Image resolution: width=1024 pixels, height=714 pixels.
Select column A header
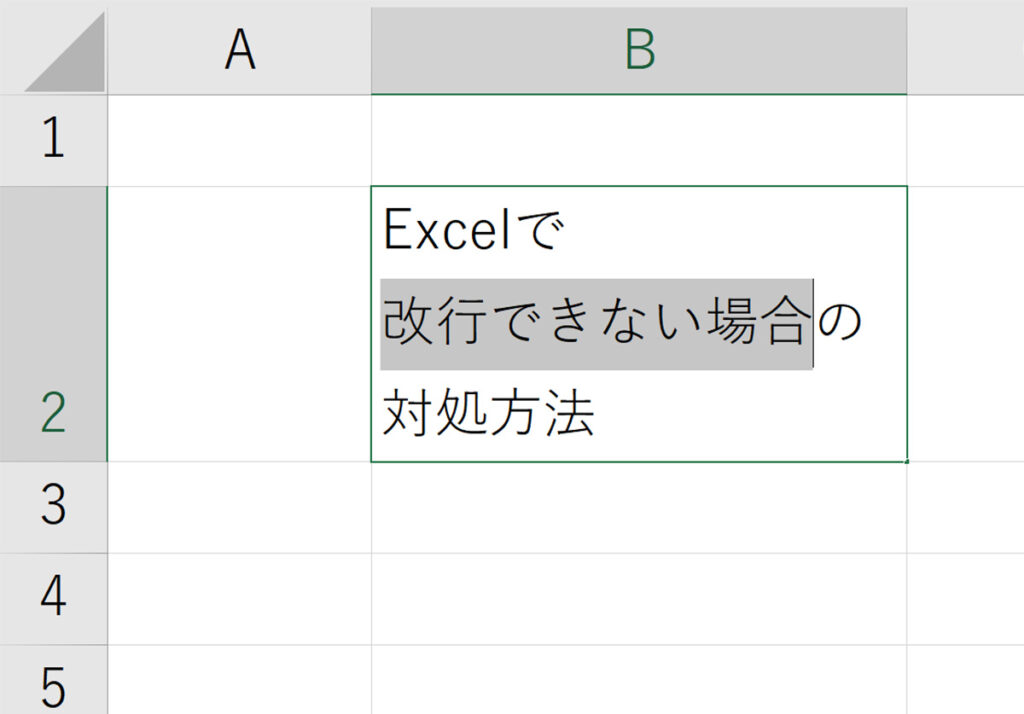tap(240, 51)
